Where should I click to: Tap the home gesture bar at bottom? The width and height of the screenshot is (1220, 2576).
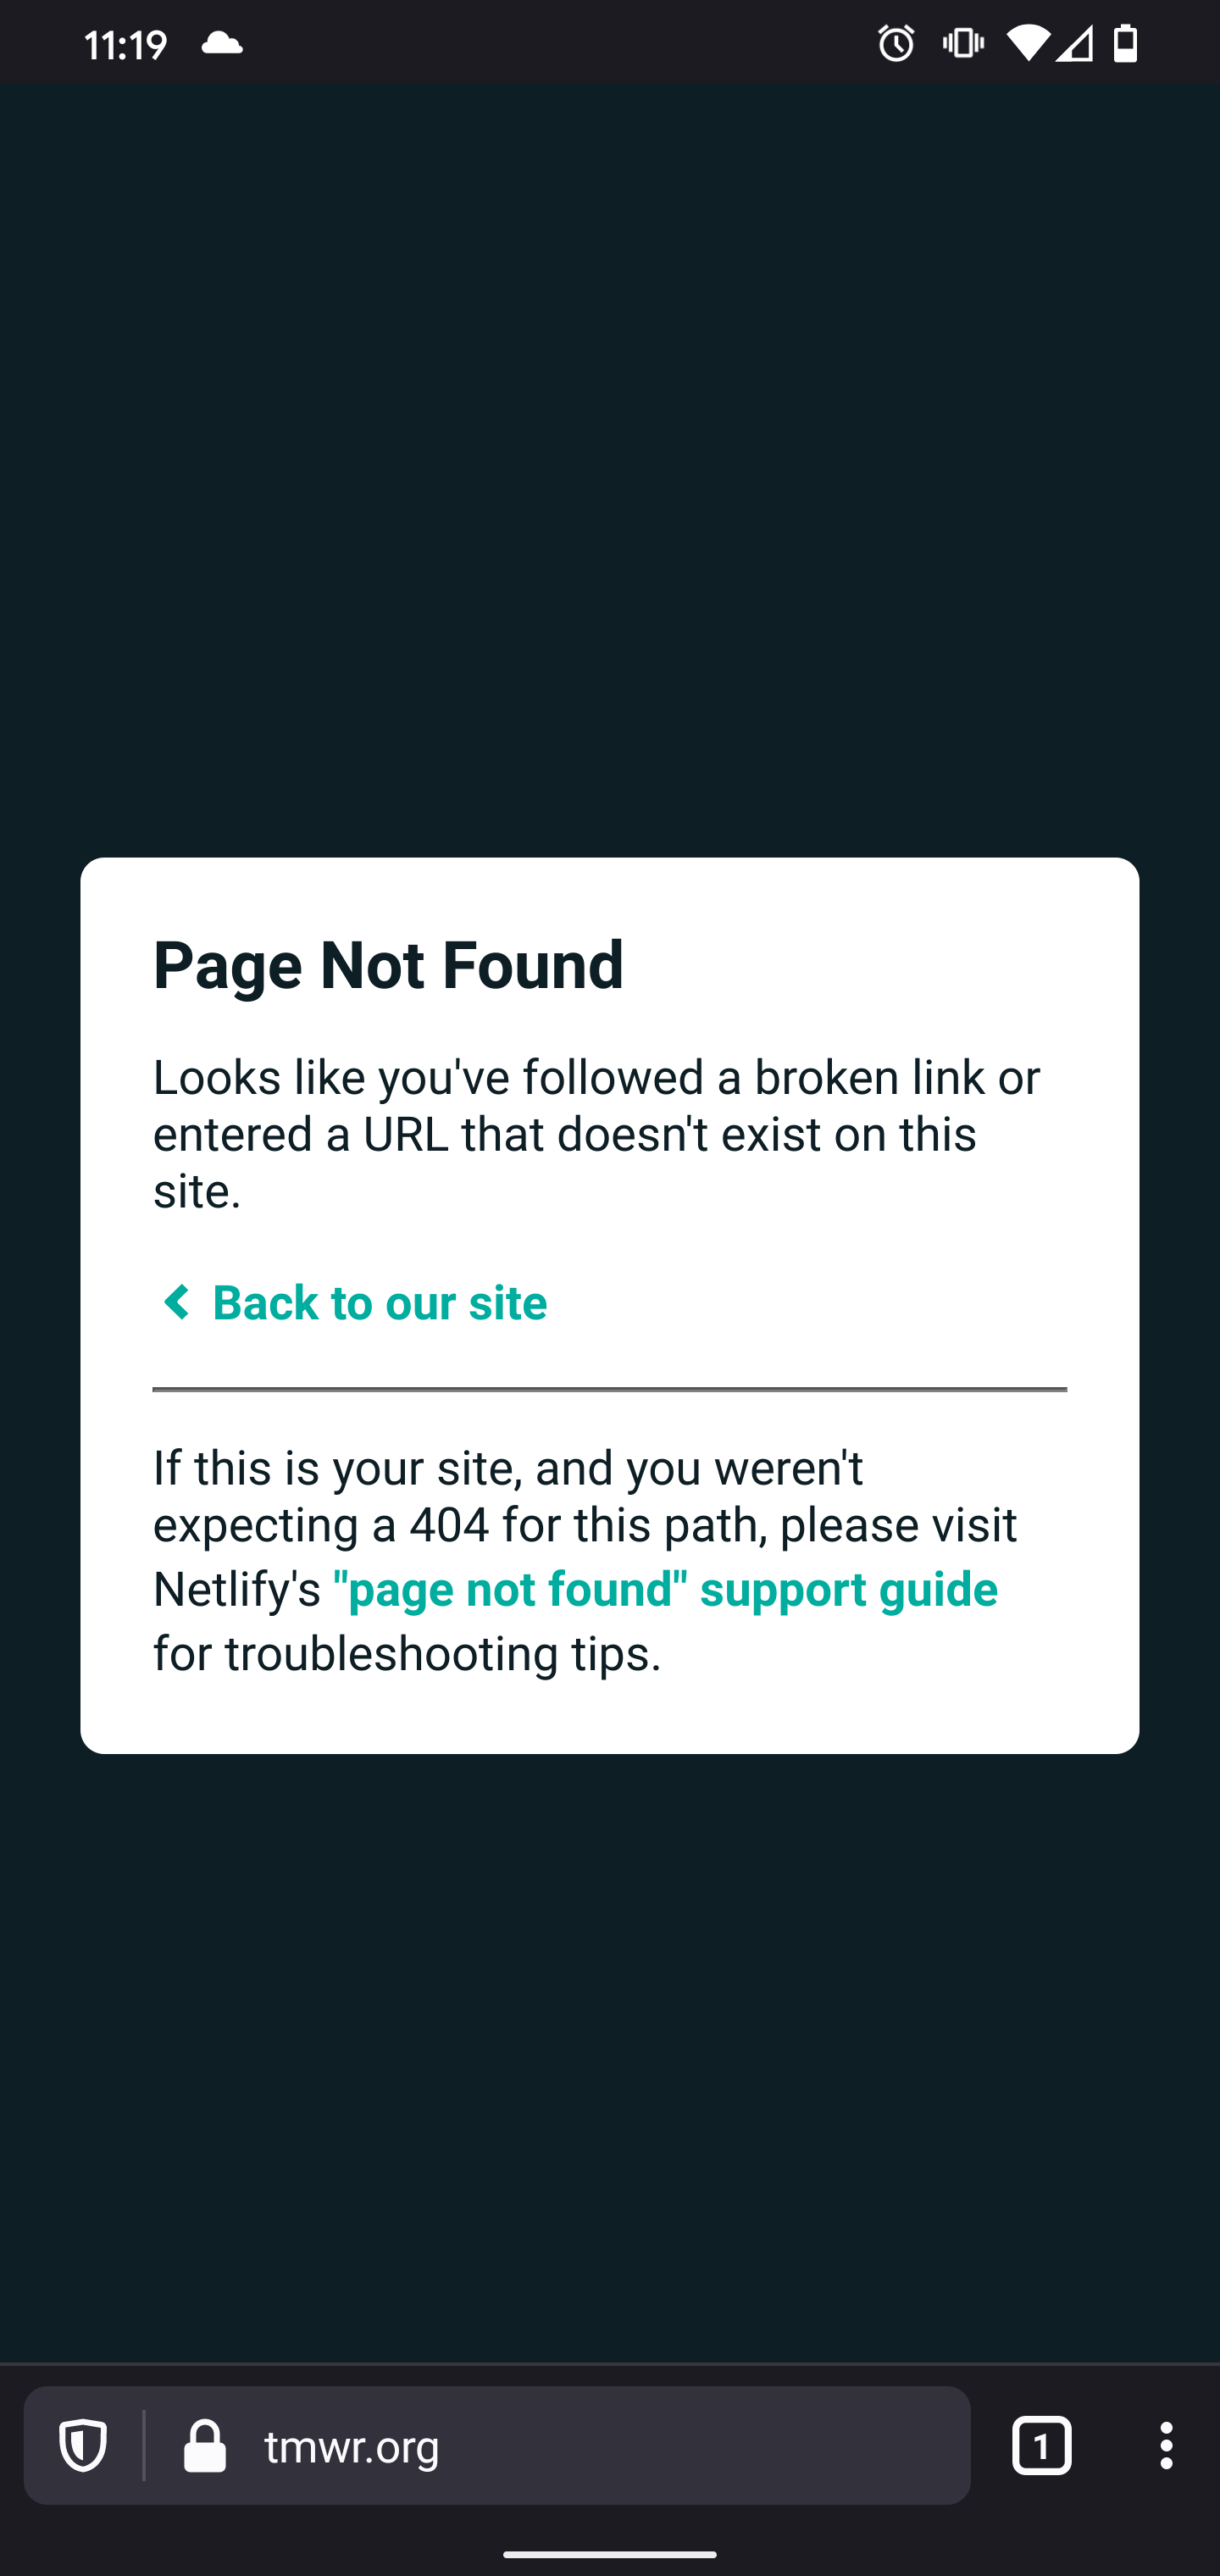pos(610,2556)
